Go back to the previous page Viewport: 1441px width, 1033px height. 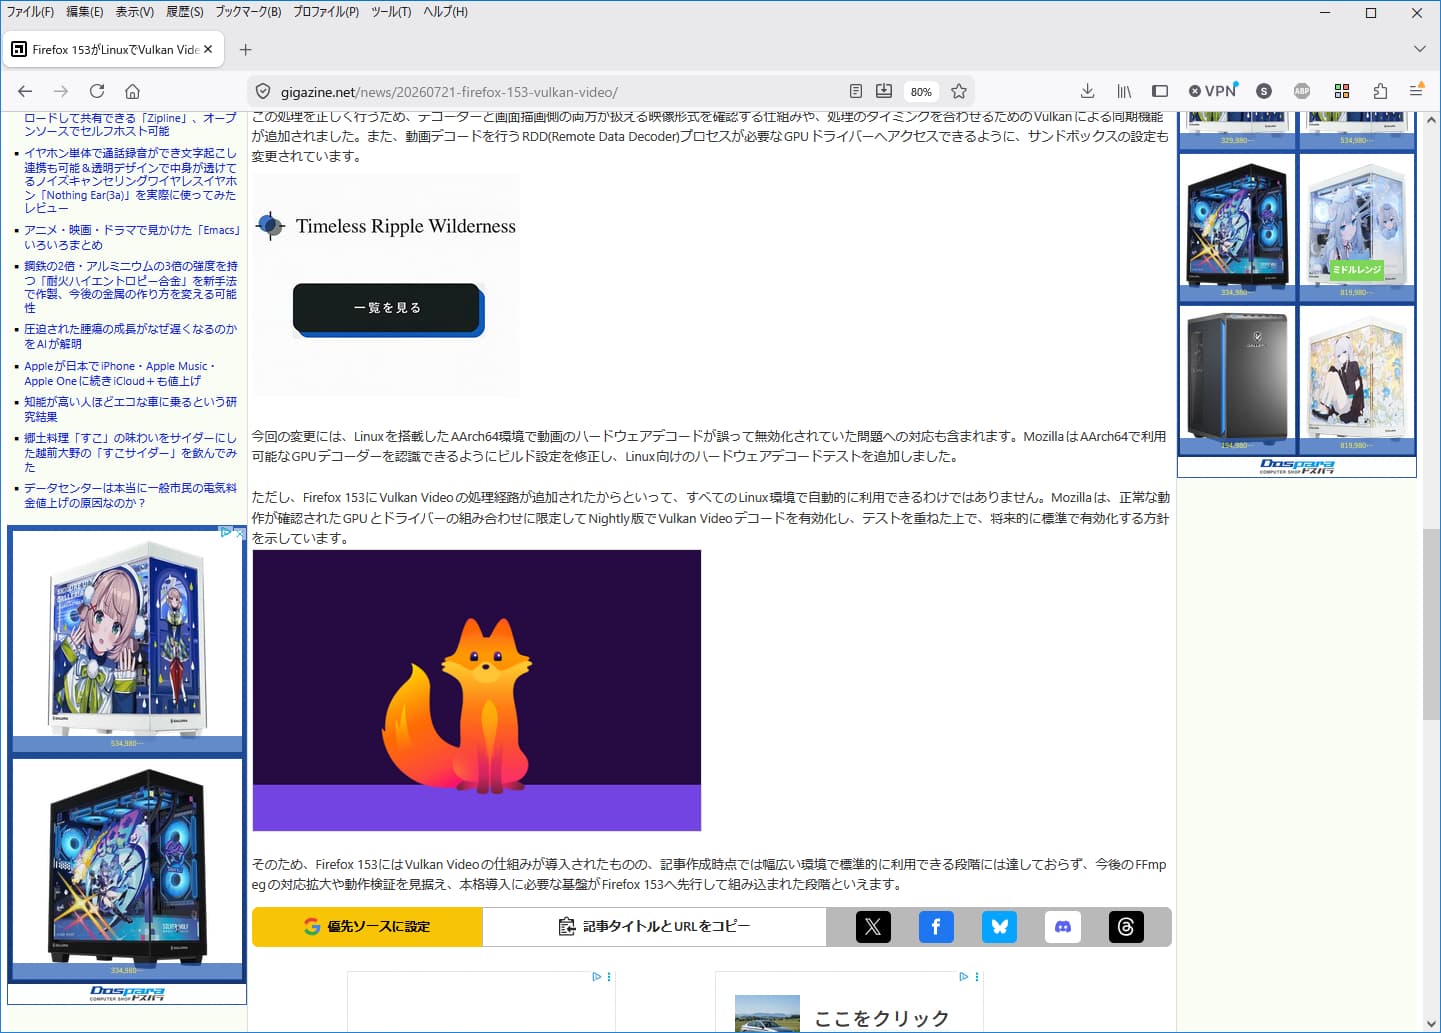coord(25,91)
